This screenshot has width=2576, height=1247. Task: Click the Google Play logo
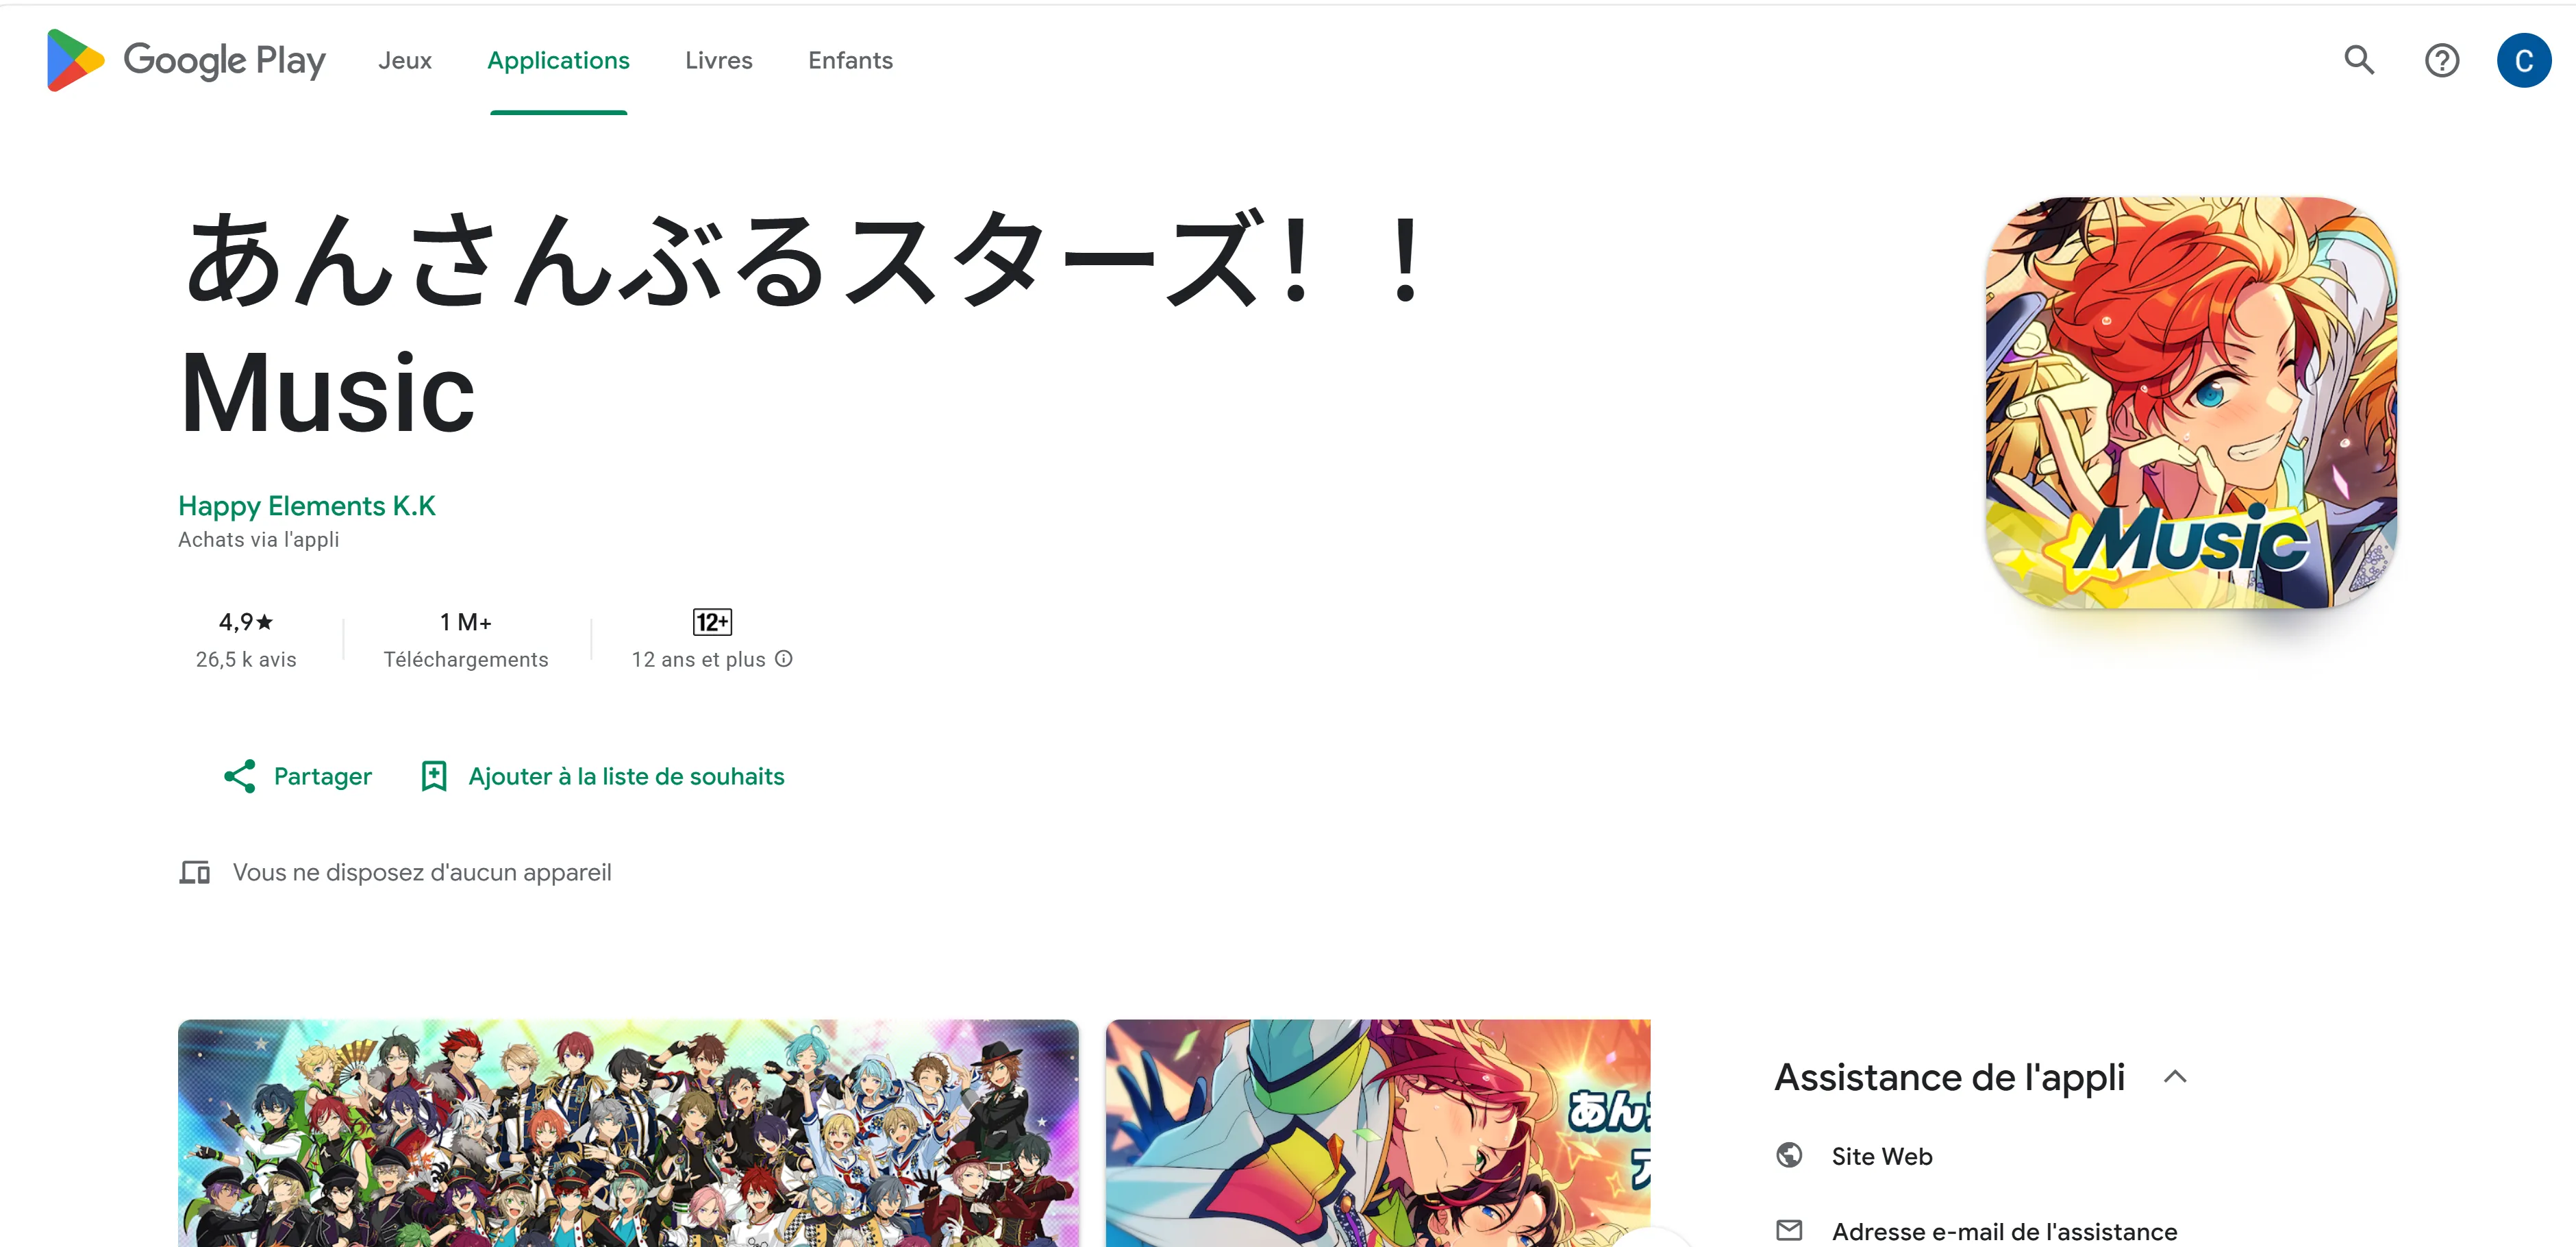coord(186,60)
